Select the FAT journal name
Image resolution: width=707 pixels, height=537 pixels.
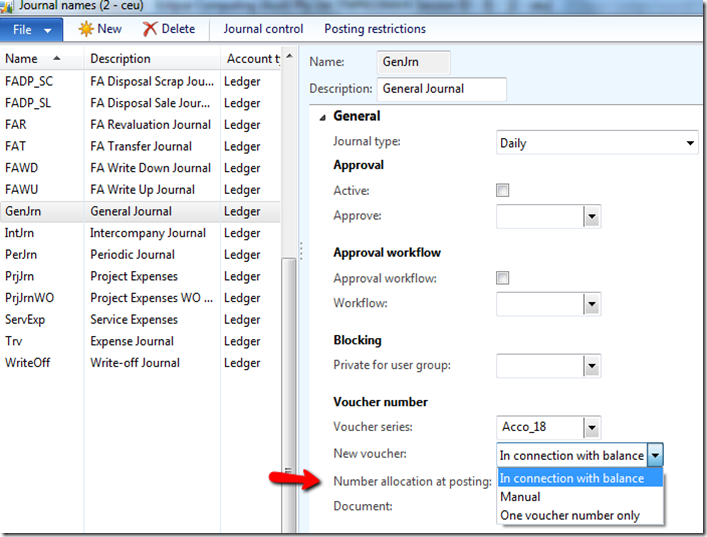pyautogui.click(x=15, y=147)
